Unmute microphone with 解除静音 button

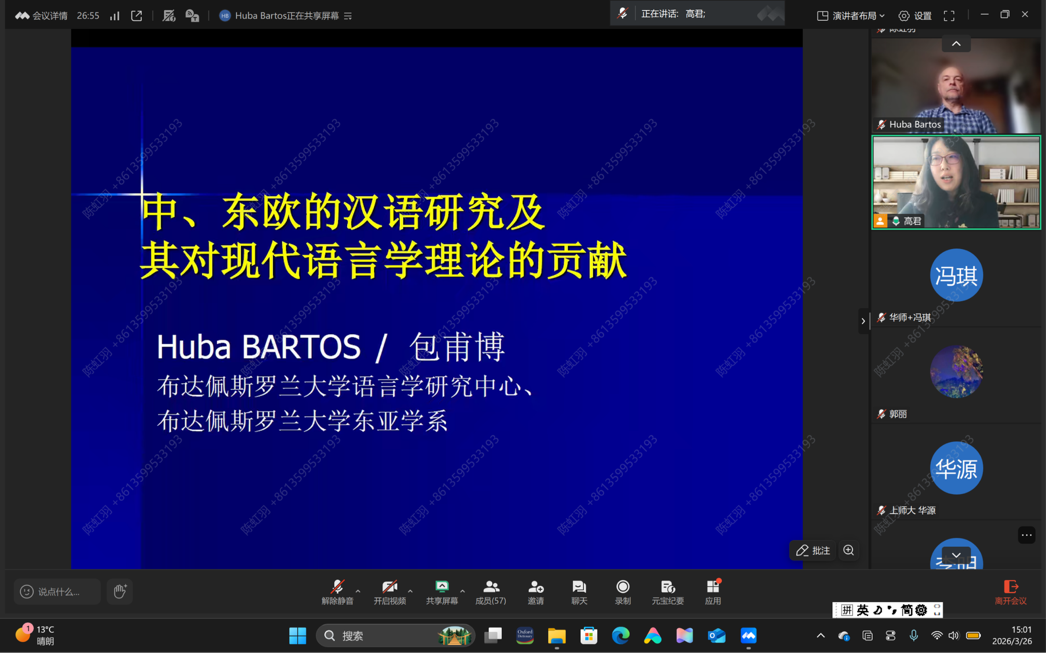pos(337,591)
